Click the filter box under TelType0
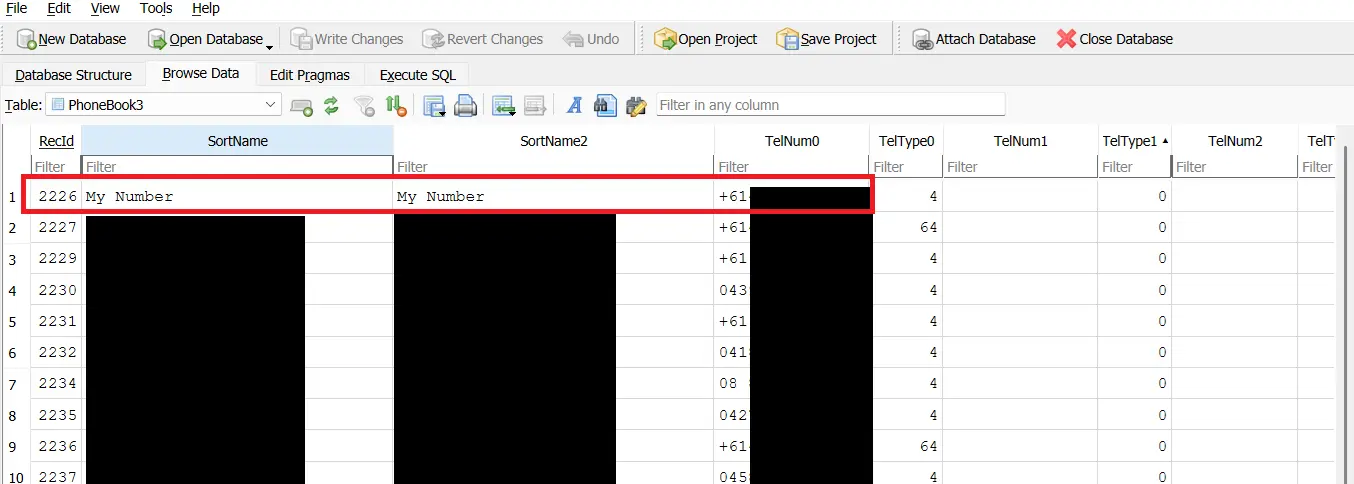 coord(906,167)
